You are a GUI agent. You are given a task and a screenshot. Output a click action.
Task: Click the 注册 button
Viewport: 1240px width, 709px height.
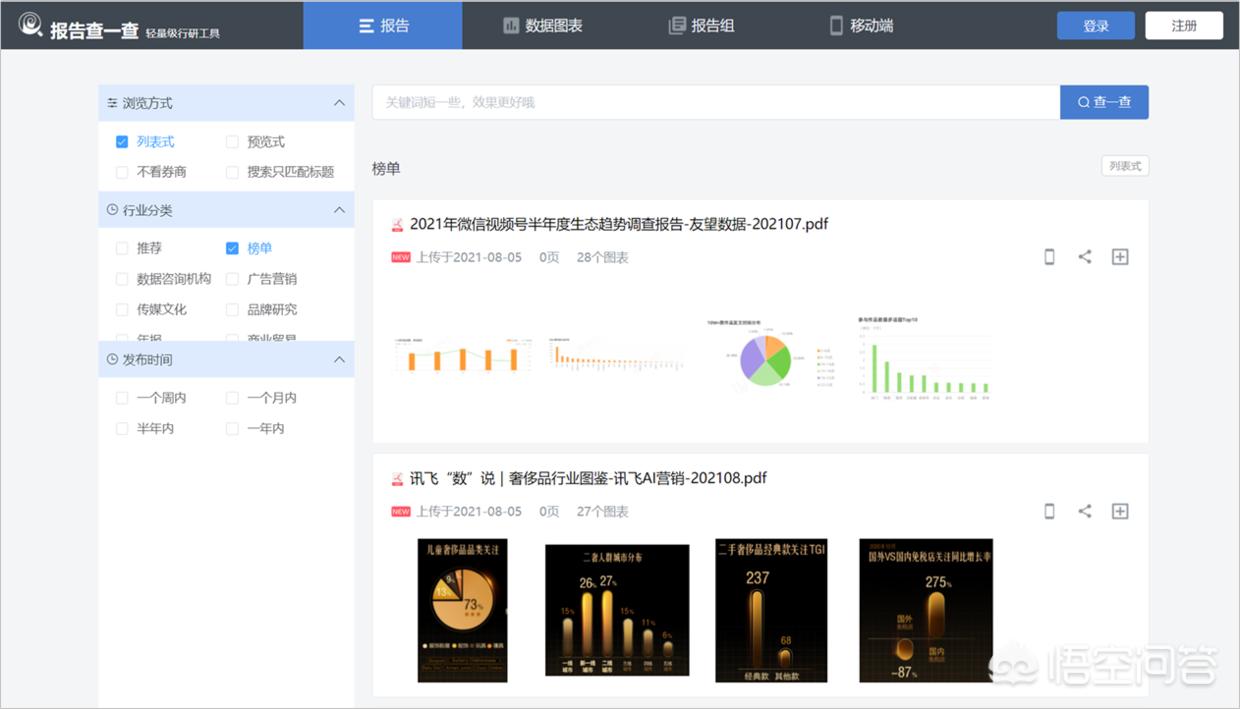coord(1184,26)
